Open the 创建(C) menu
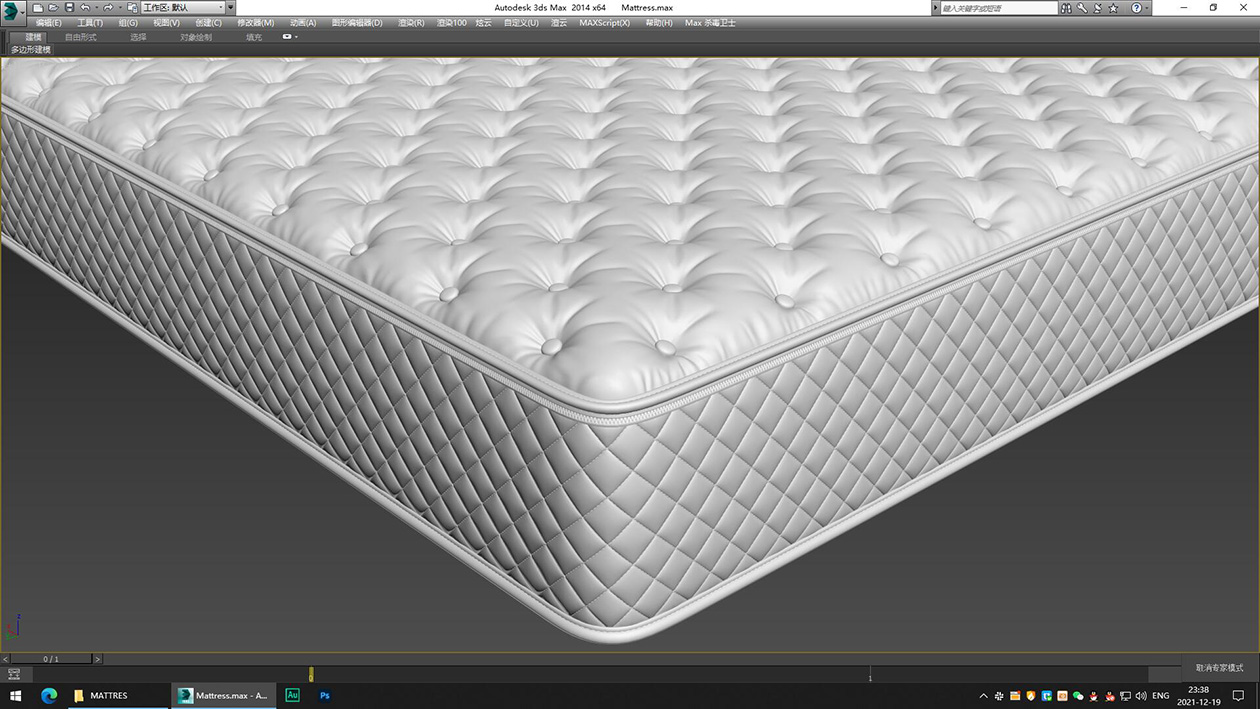1260x709 pixels. coord(209,23)
